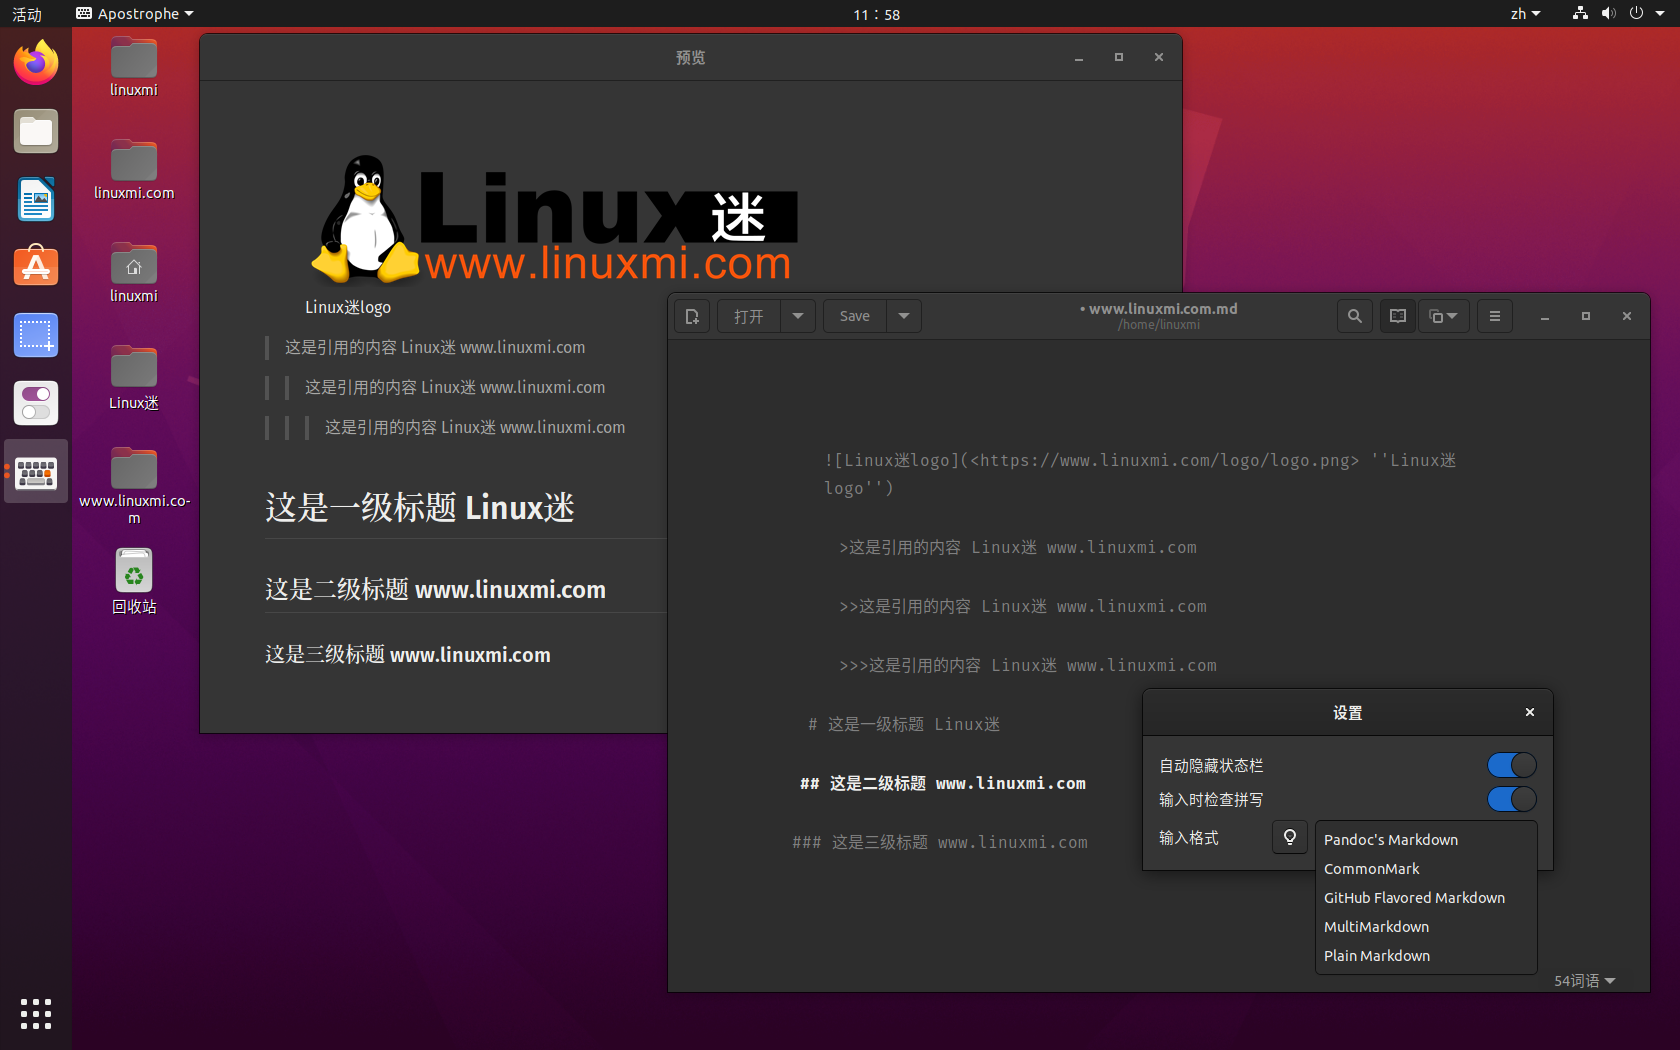Select the linuxmi desktop folder at top
This screenshot has width=1680, height=1050.
click(x=134, y=67)
